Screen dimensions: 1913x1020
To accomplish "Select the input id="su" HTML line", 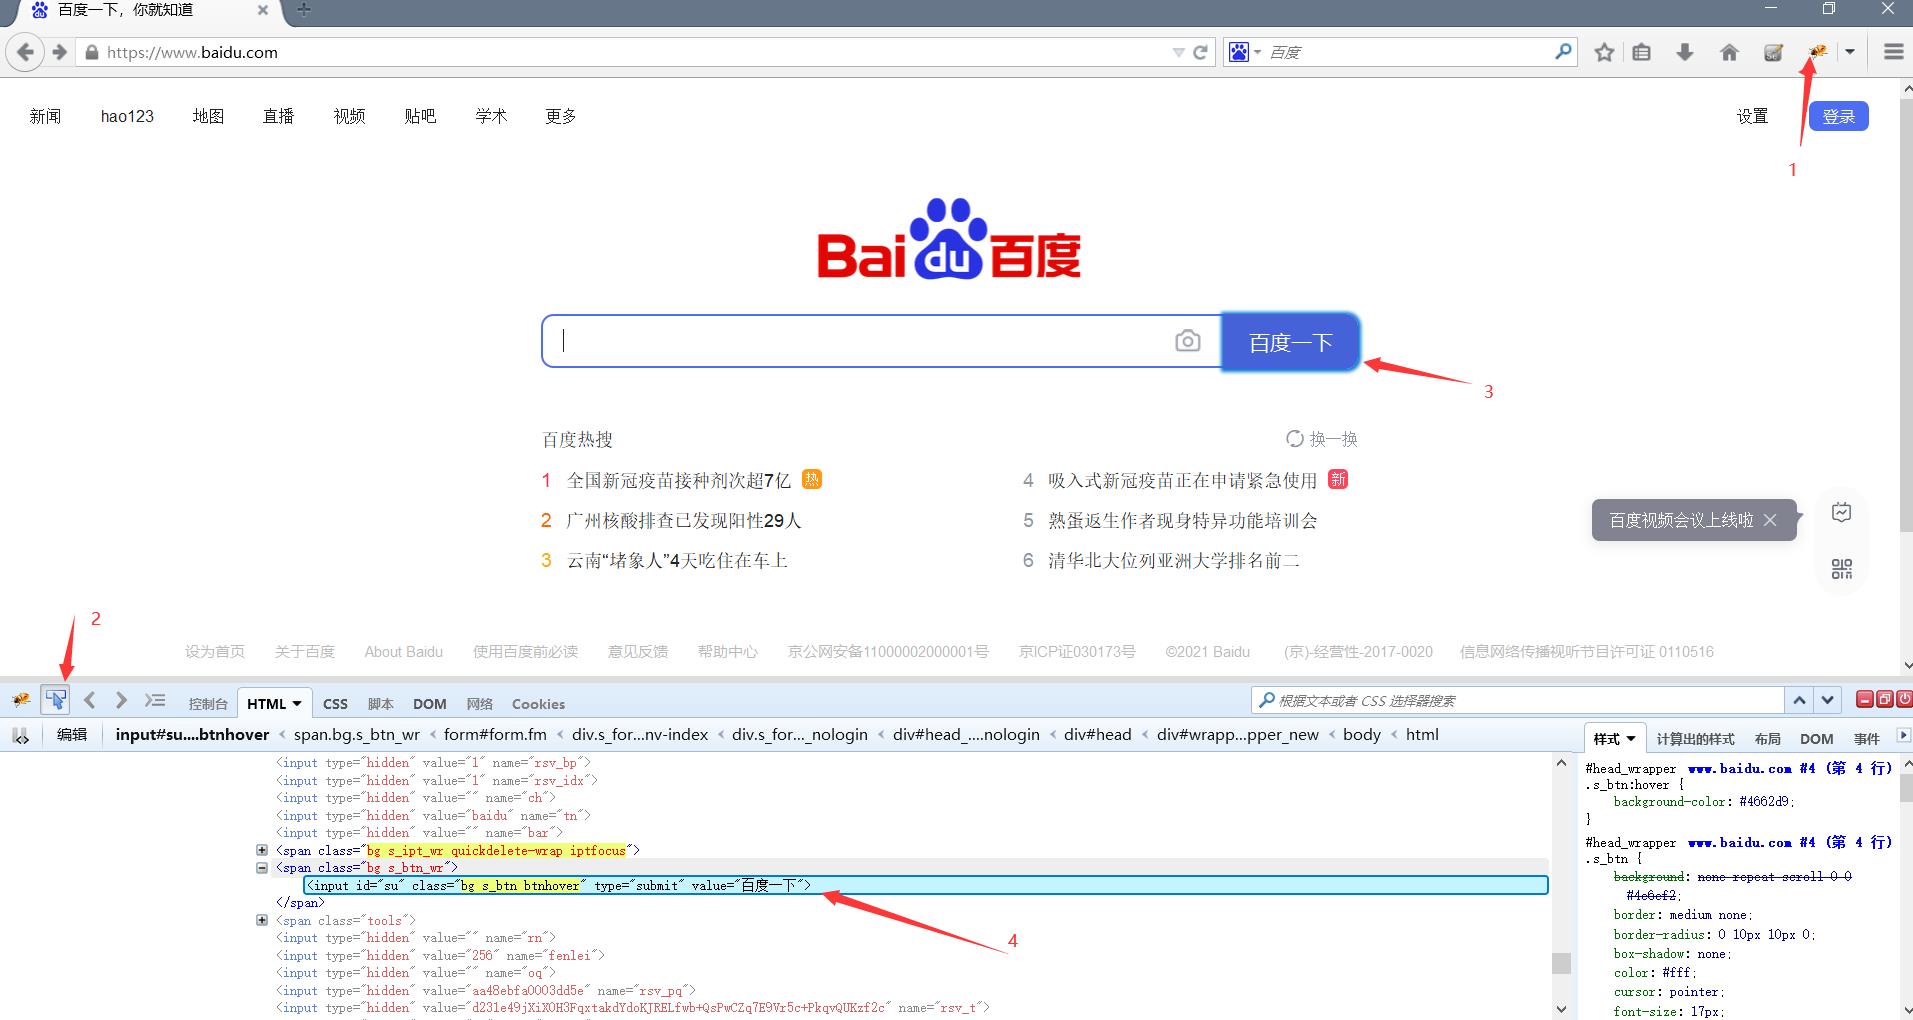I will (x=926, y=885).
